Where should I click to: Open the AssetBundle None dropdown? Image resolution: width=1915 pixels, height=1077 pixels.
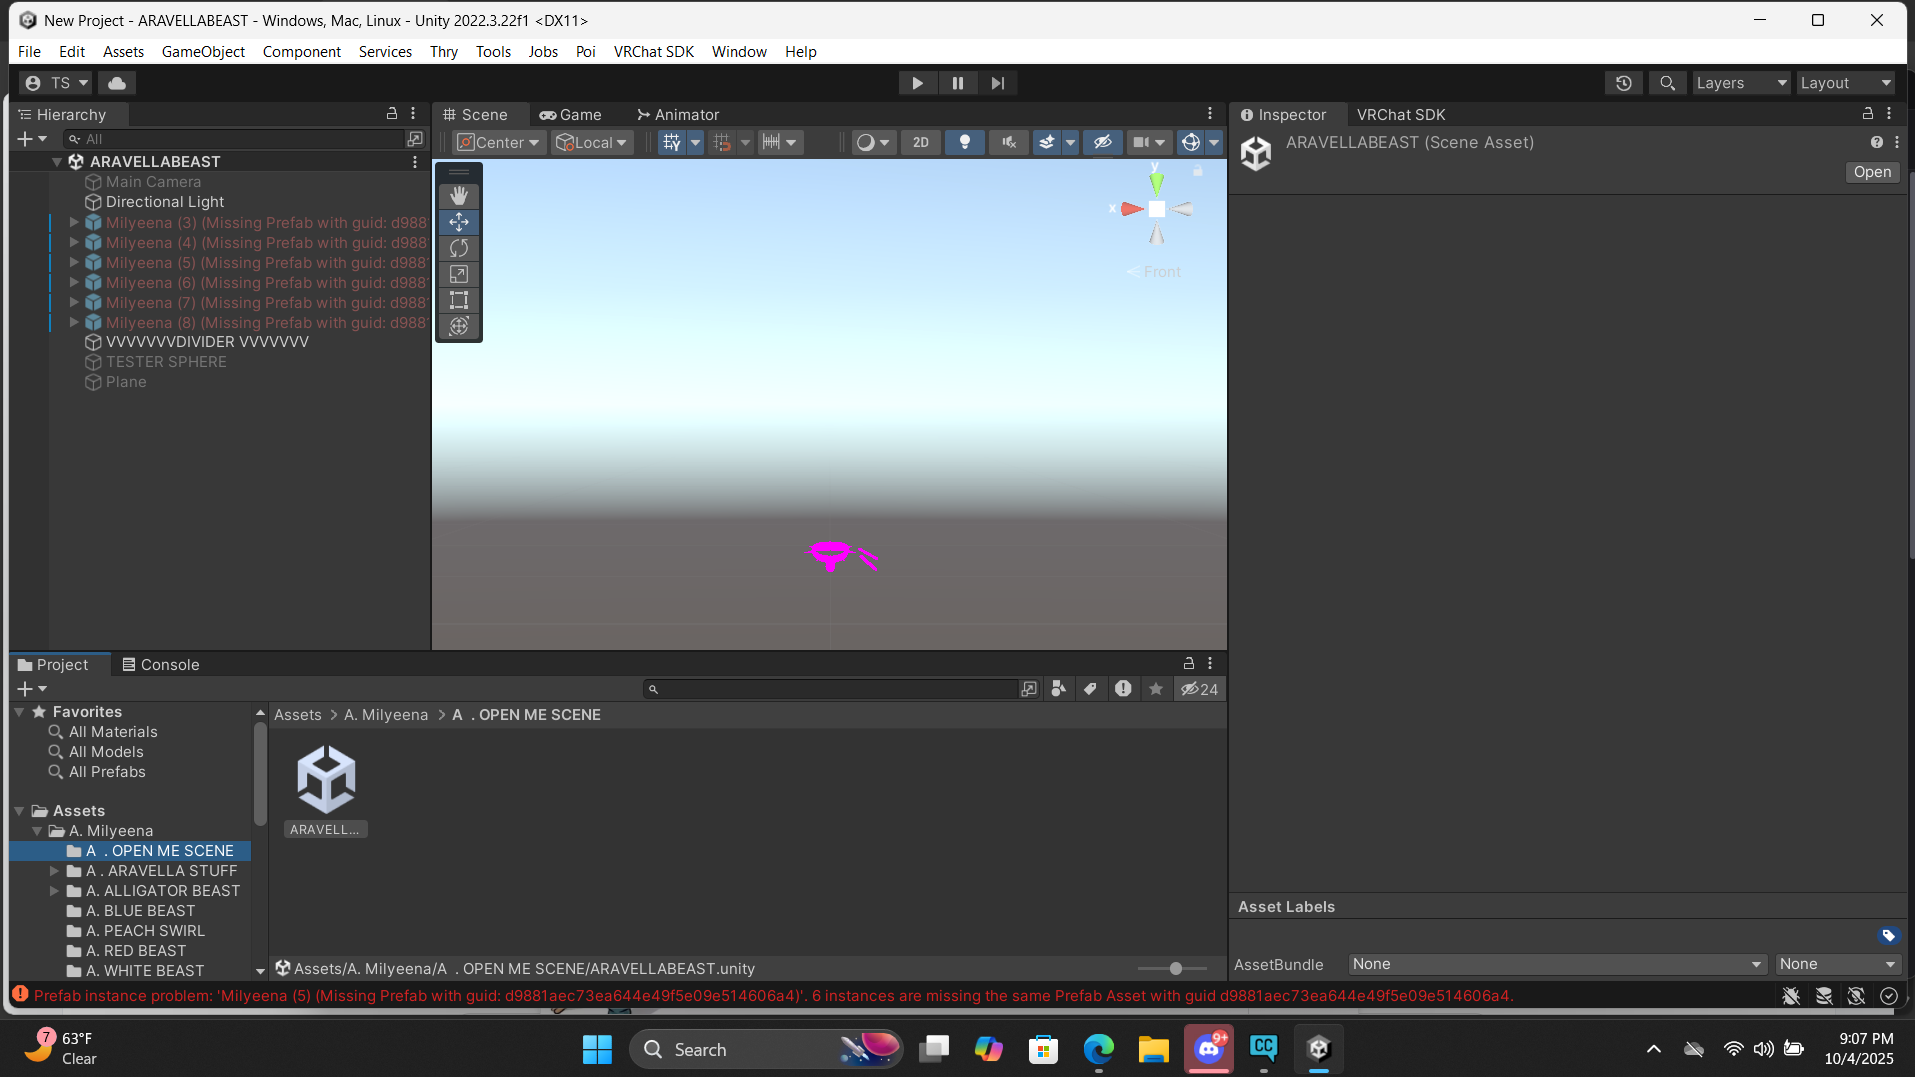(1556, 964)
